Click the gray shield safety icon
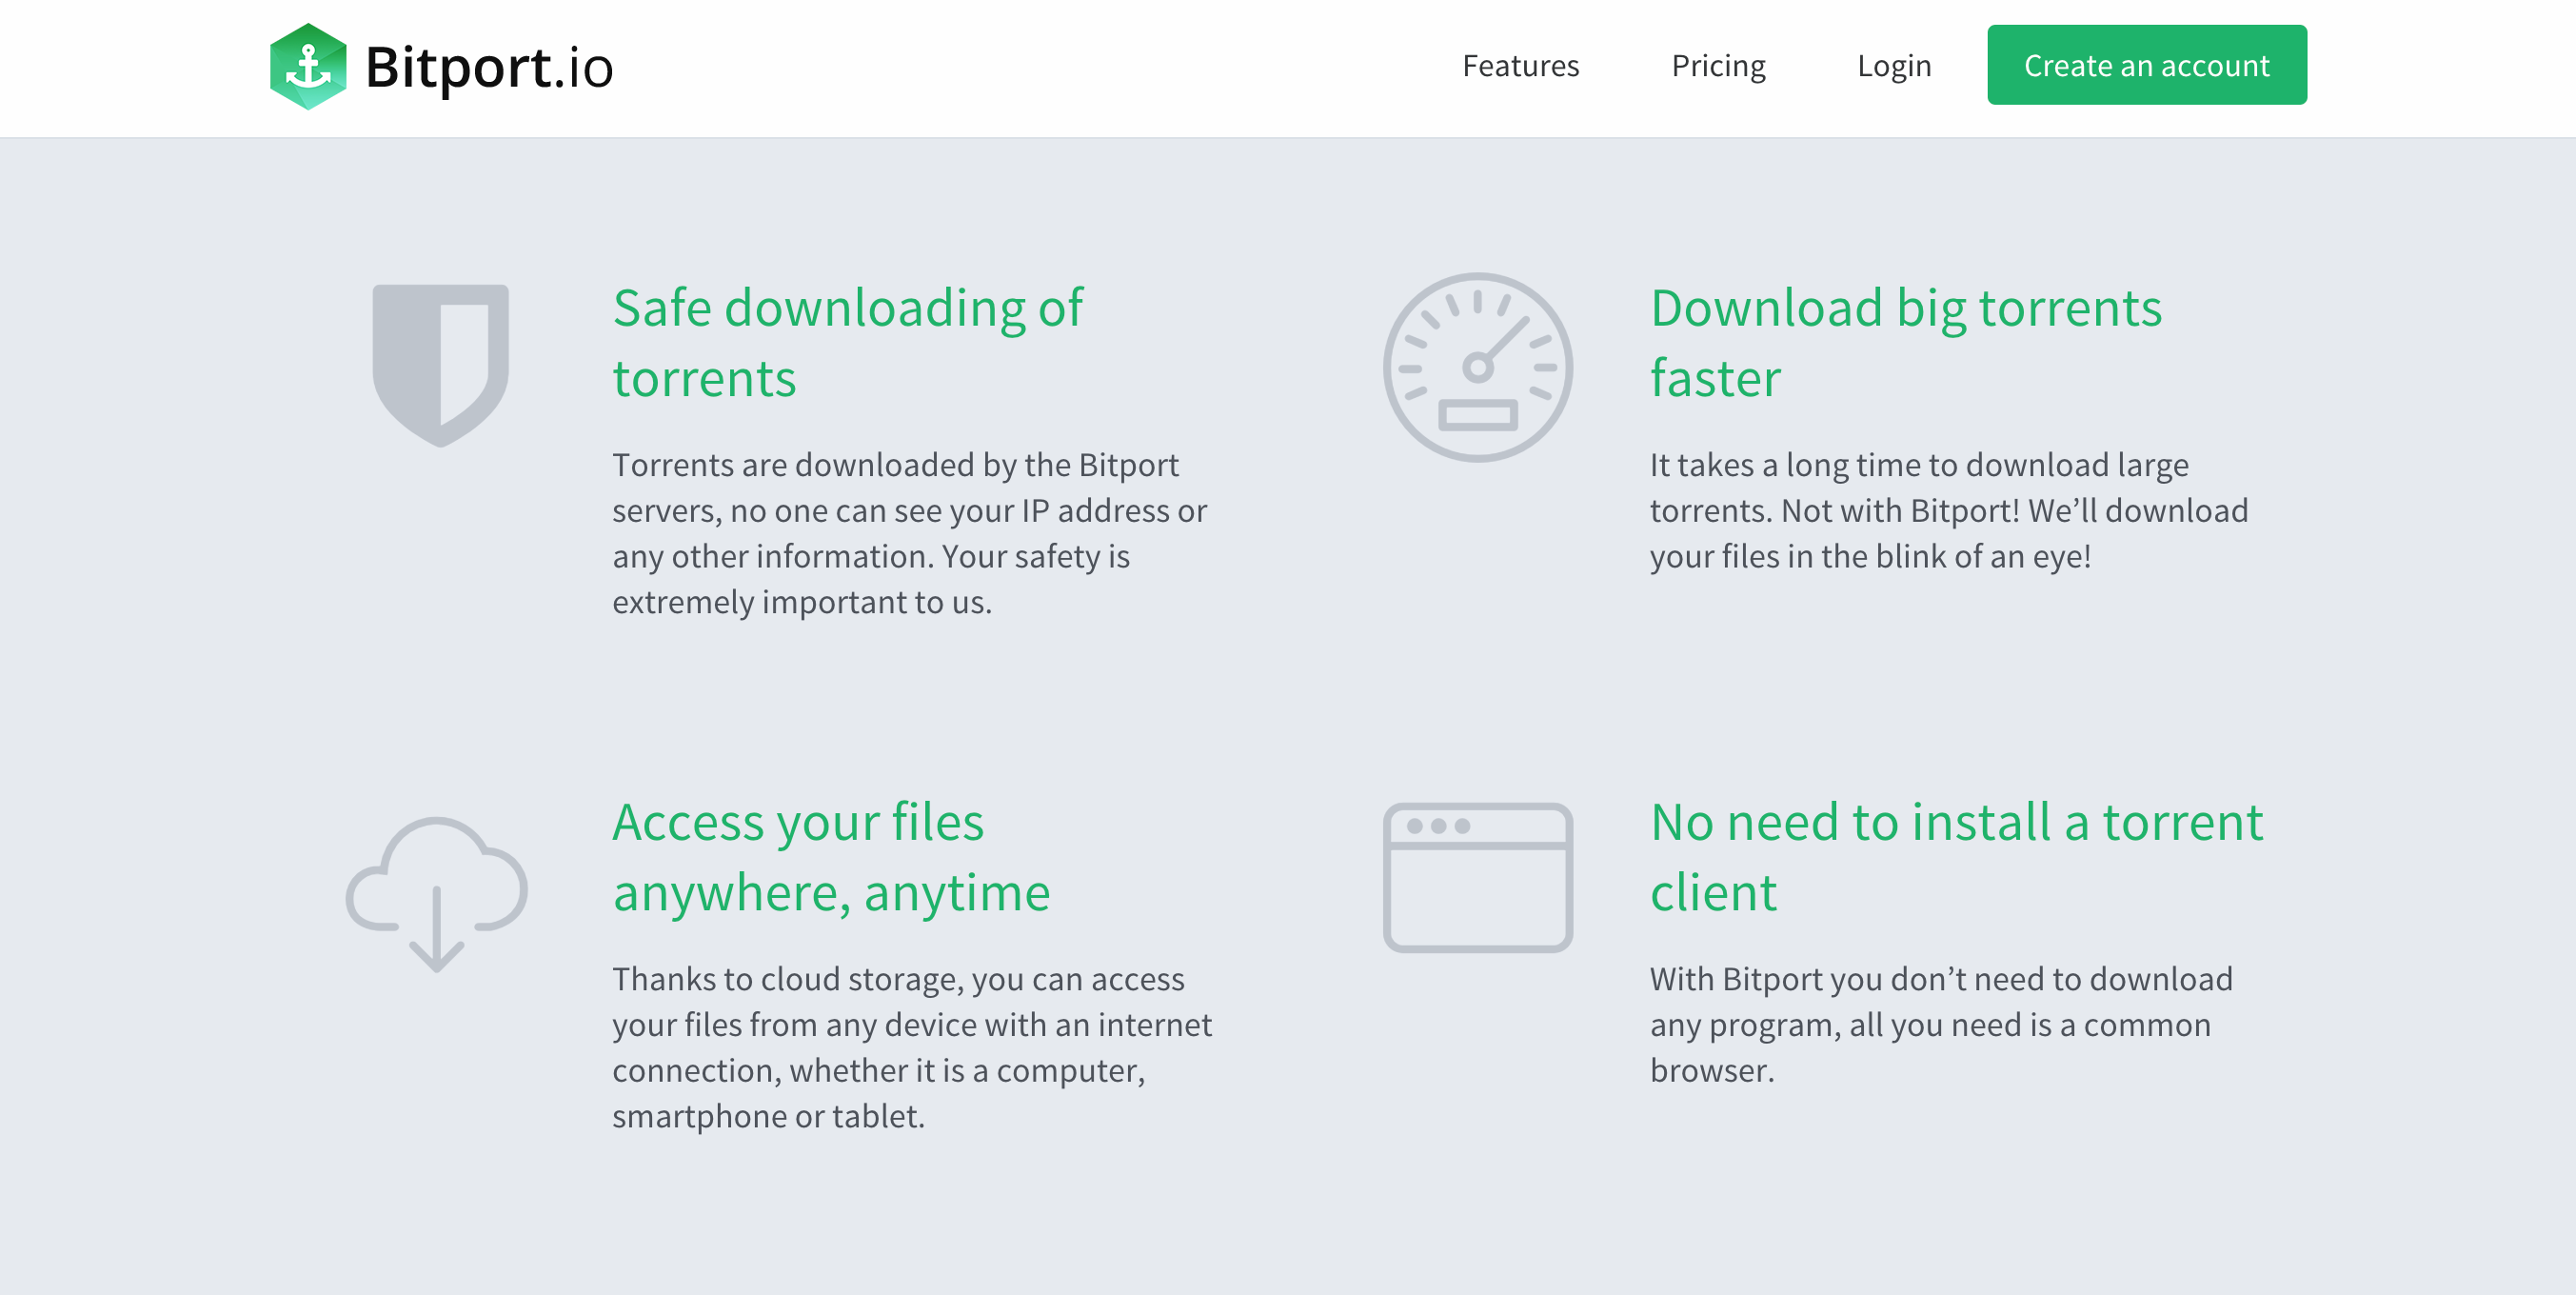 coord(440,365)
